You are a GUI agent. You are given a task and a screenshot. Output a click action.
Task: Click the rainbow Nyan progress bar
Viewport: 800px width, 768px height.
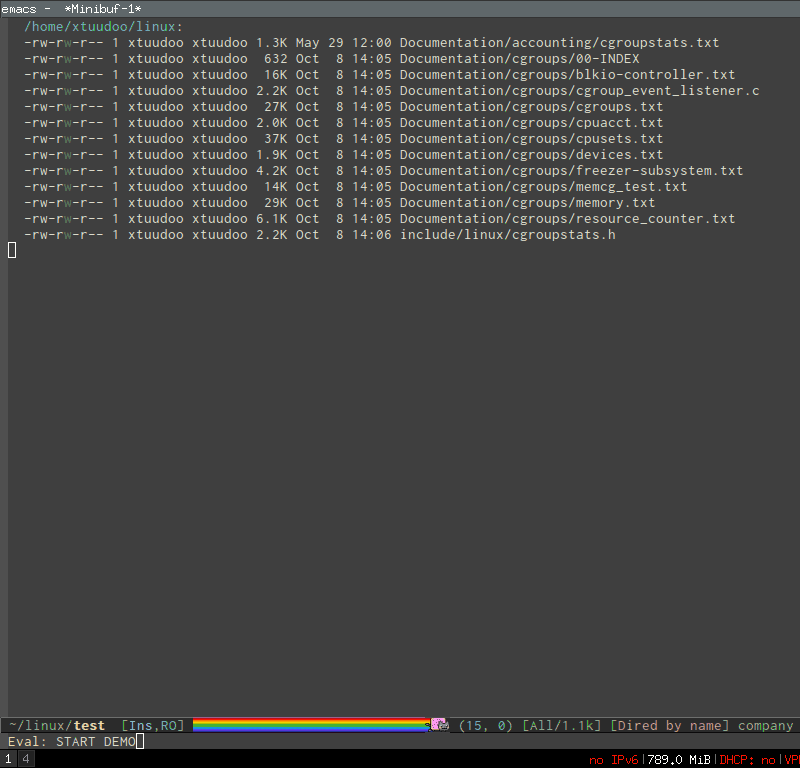pyautogui.click(x=310, y=725)
